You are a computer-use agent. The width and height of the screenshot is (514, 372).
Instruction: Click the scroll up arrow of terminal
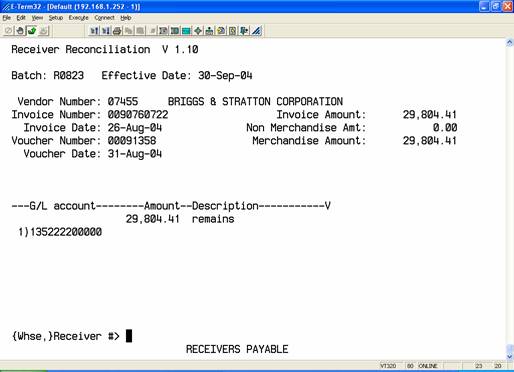509,43
